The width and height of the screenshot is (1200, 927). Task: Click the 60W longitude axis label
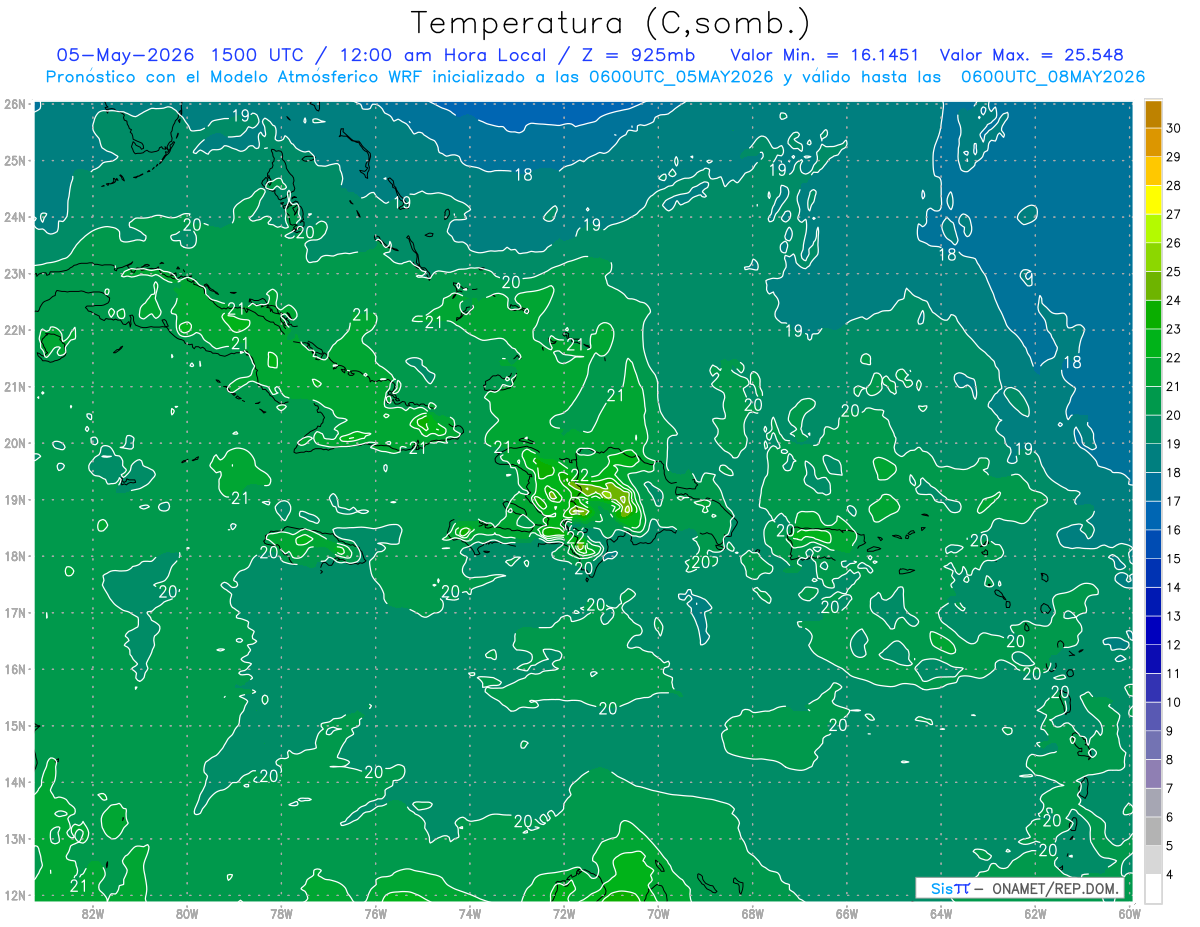tap(1129, 913)
